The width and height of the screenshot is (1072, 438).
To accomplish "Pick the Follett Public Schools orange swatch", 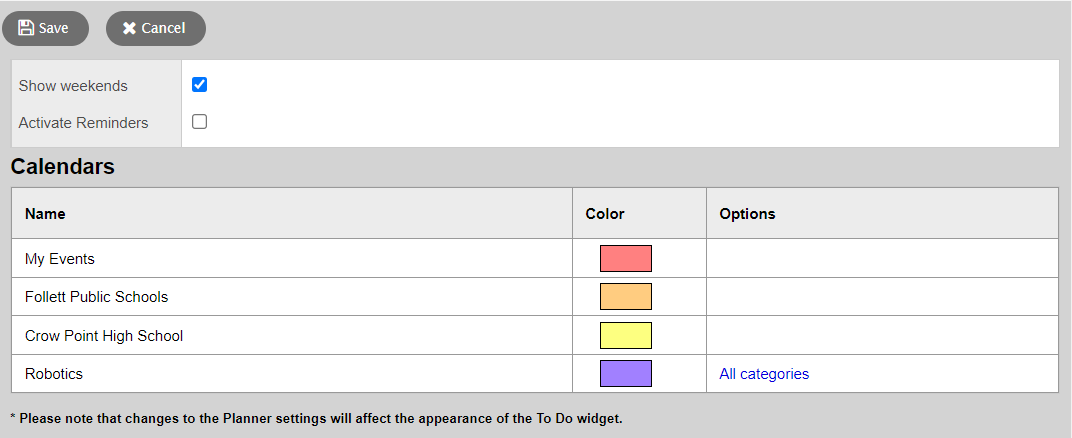I will [x=625, y=297].
